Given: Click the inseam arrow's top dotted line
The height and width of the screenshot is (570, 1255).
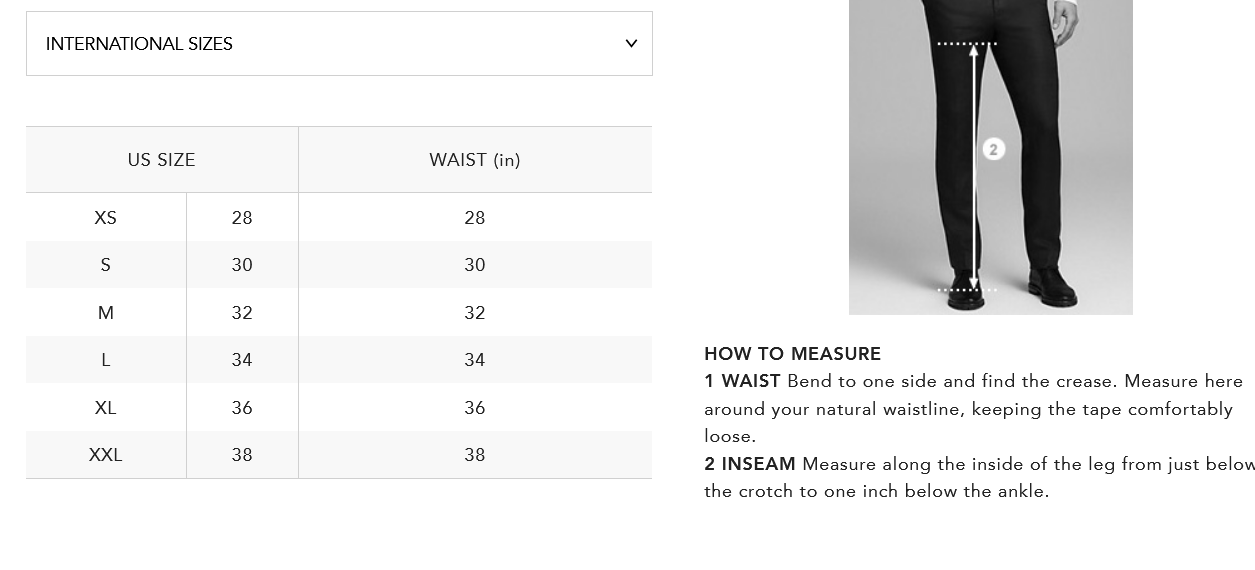Looking at the screenshot, I should (x=966, y=44).
